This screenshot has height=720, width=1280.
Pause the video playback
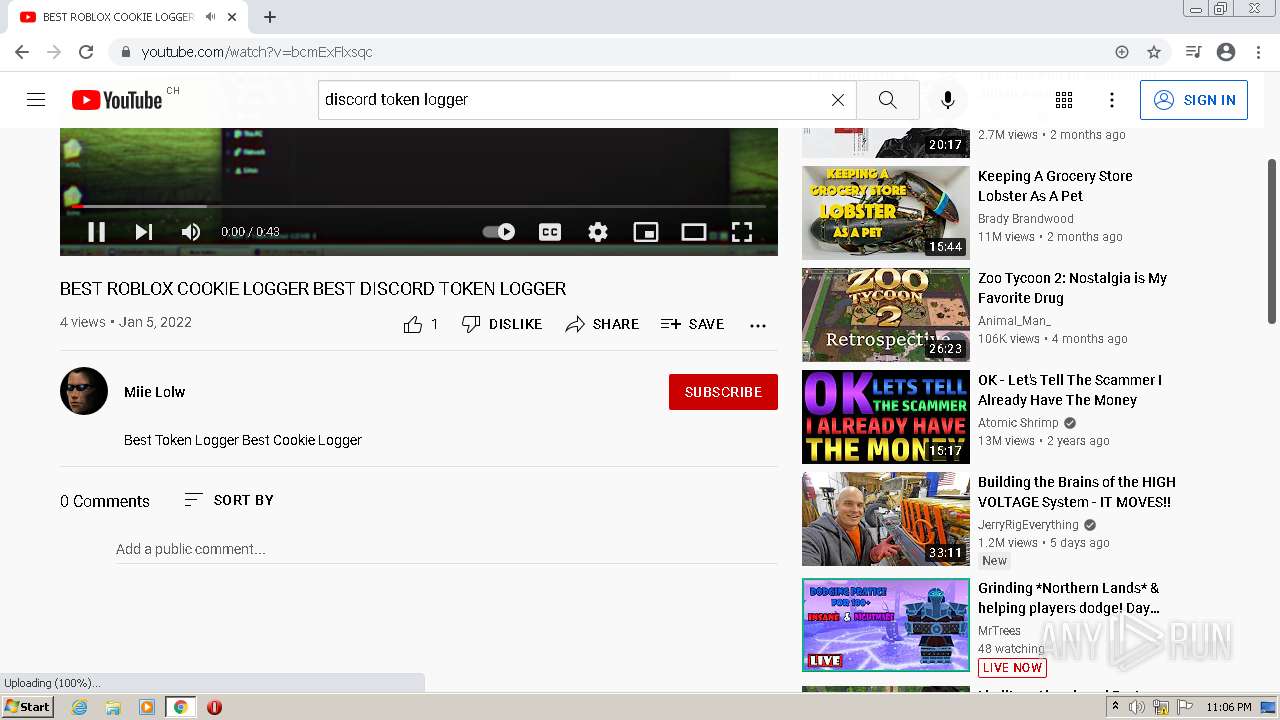tap(96, 232)
